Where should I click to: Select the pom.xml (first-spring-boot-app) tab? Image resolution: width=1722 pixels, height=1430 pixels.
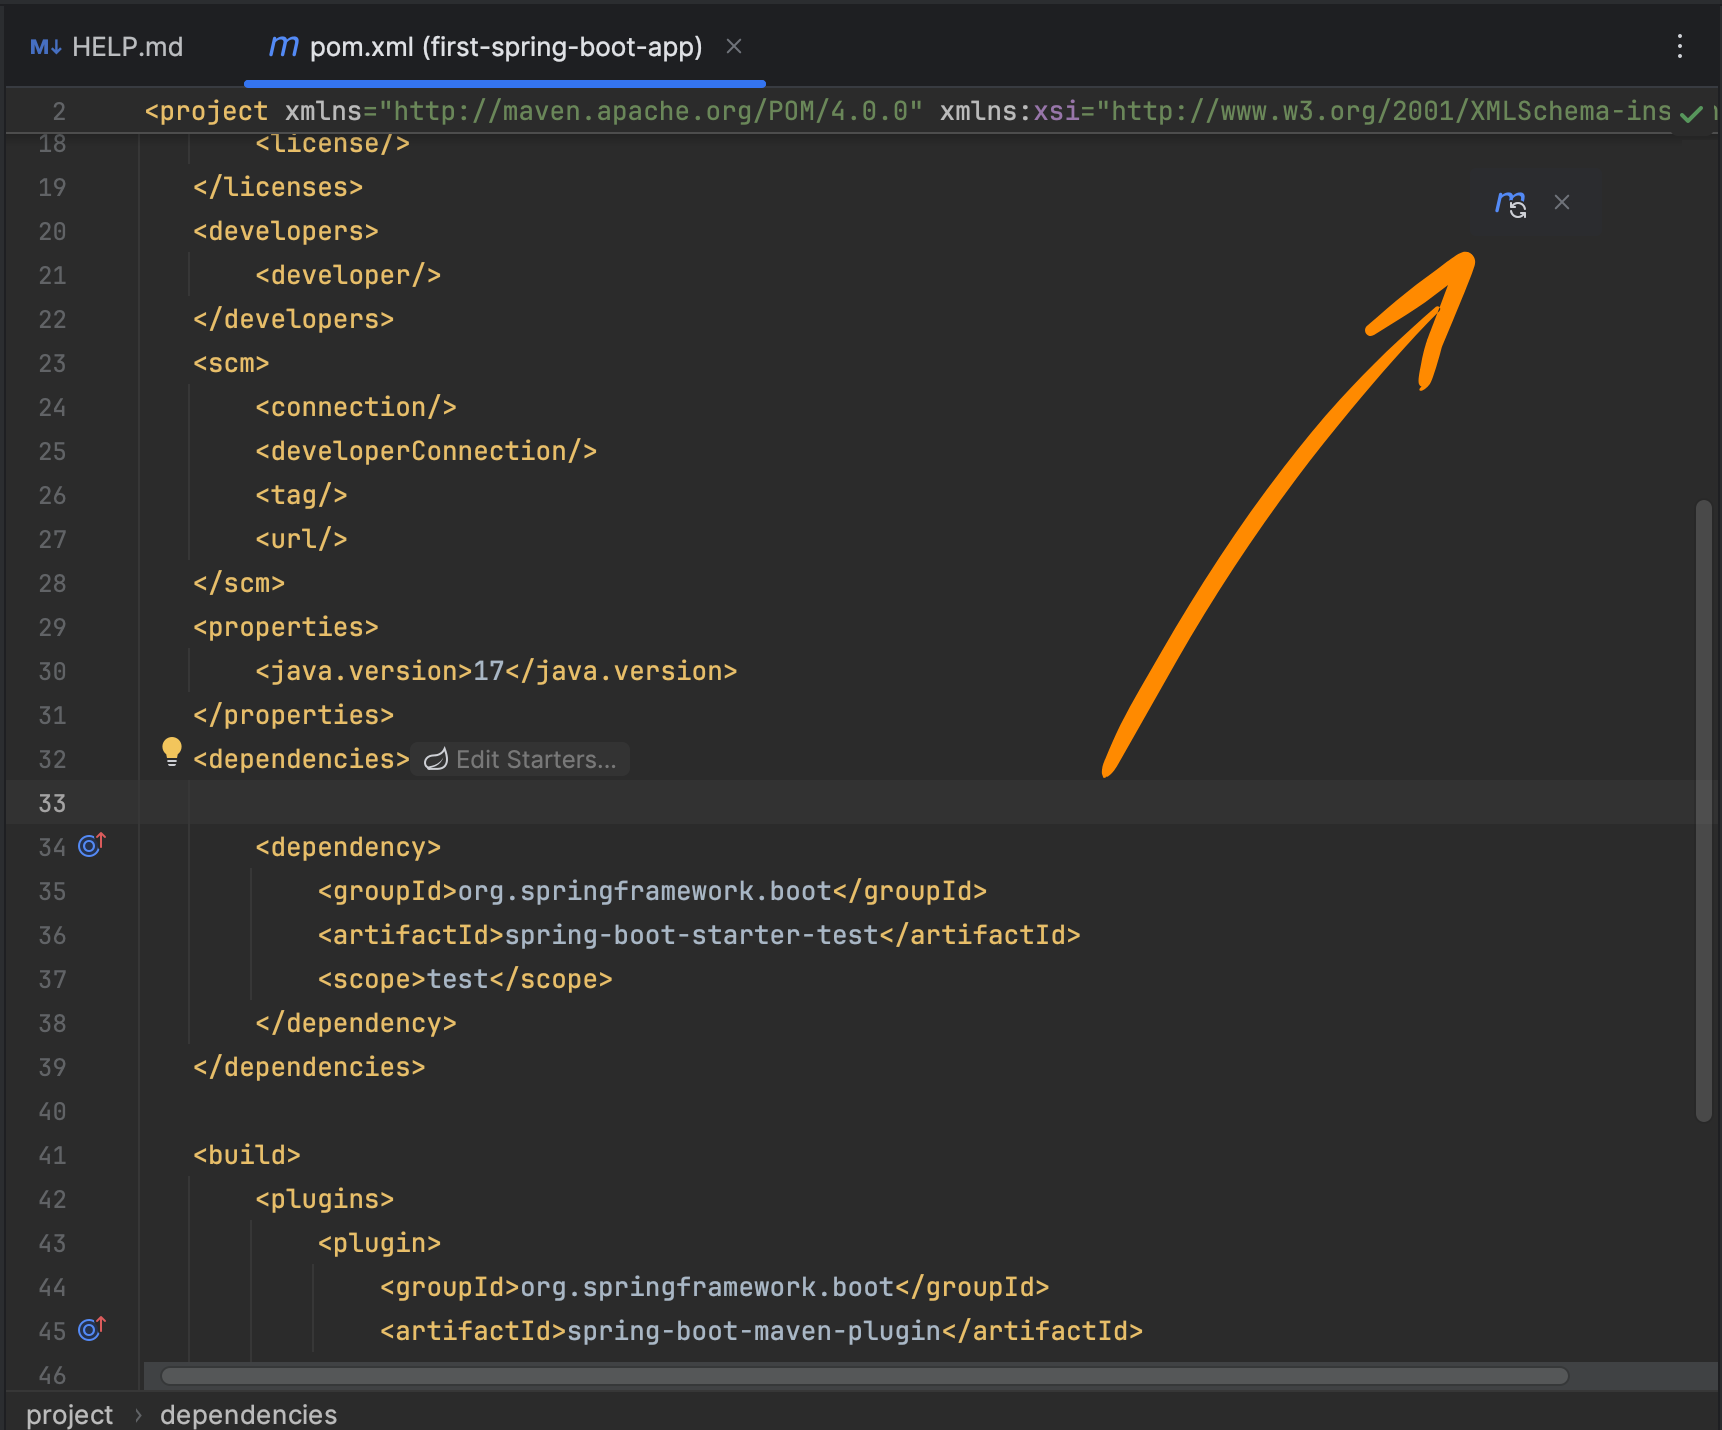(505, 47)
